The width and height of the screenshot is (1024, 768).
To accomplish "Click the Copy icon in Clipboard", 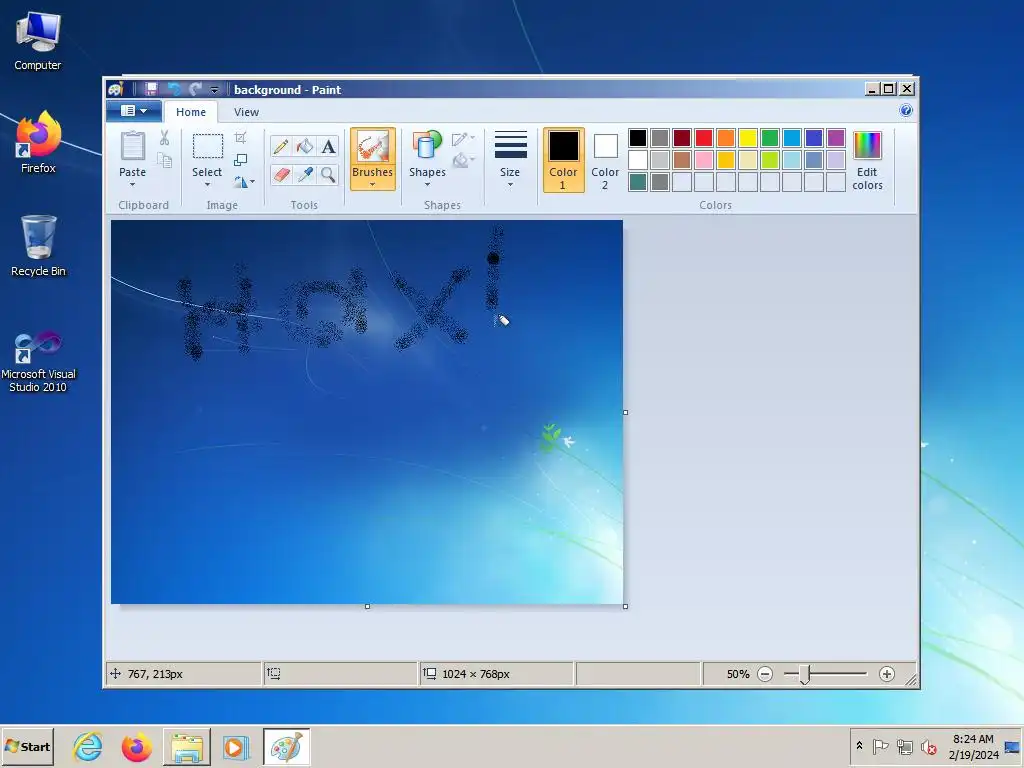I will (165, 160).
